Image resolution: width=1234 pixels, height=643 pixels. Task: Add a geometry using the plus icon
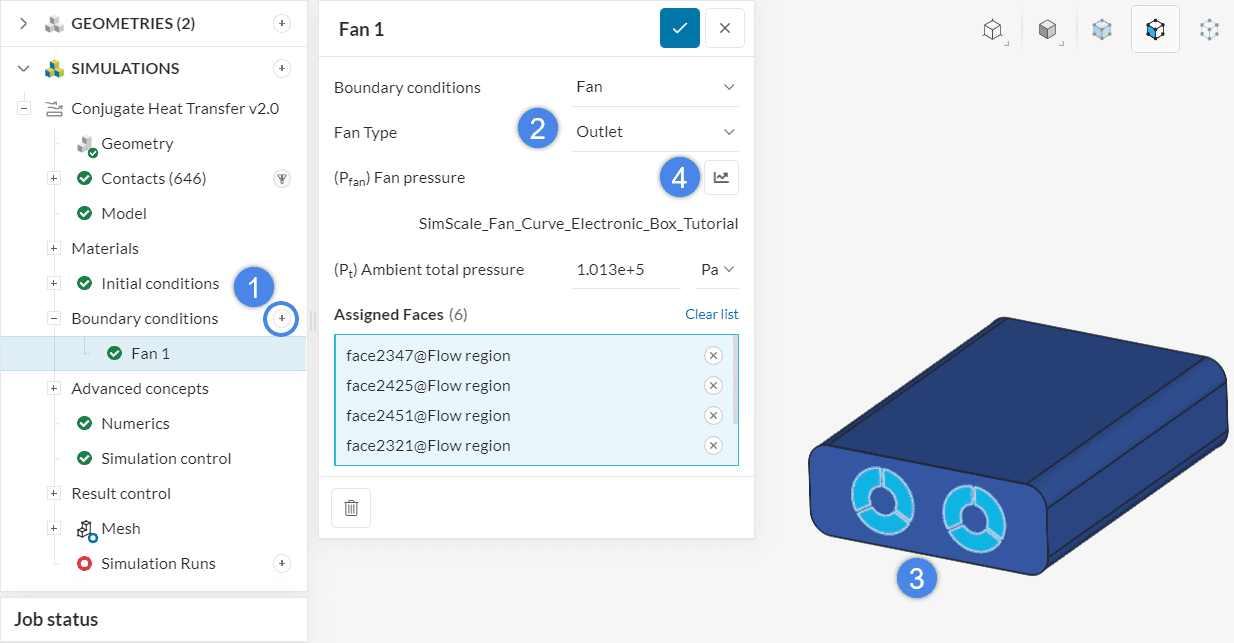pos(282,23)
